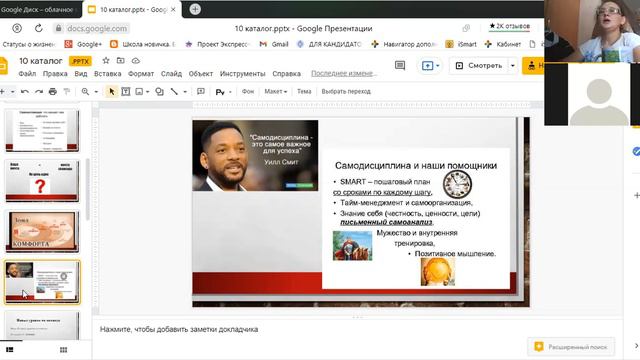Click the 10 каталог document title

(x=40, y=61)
